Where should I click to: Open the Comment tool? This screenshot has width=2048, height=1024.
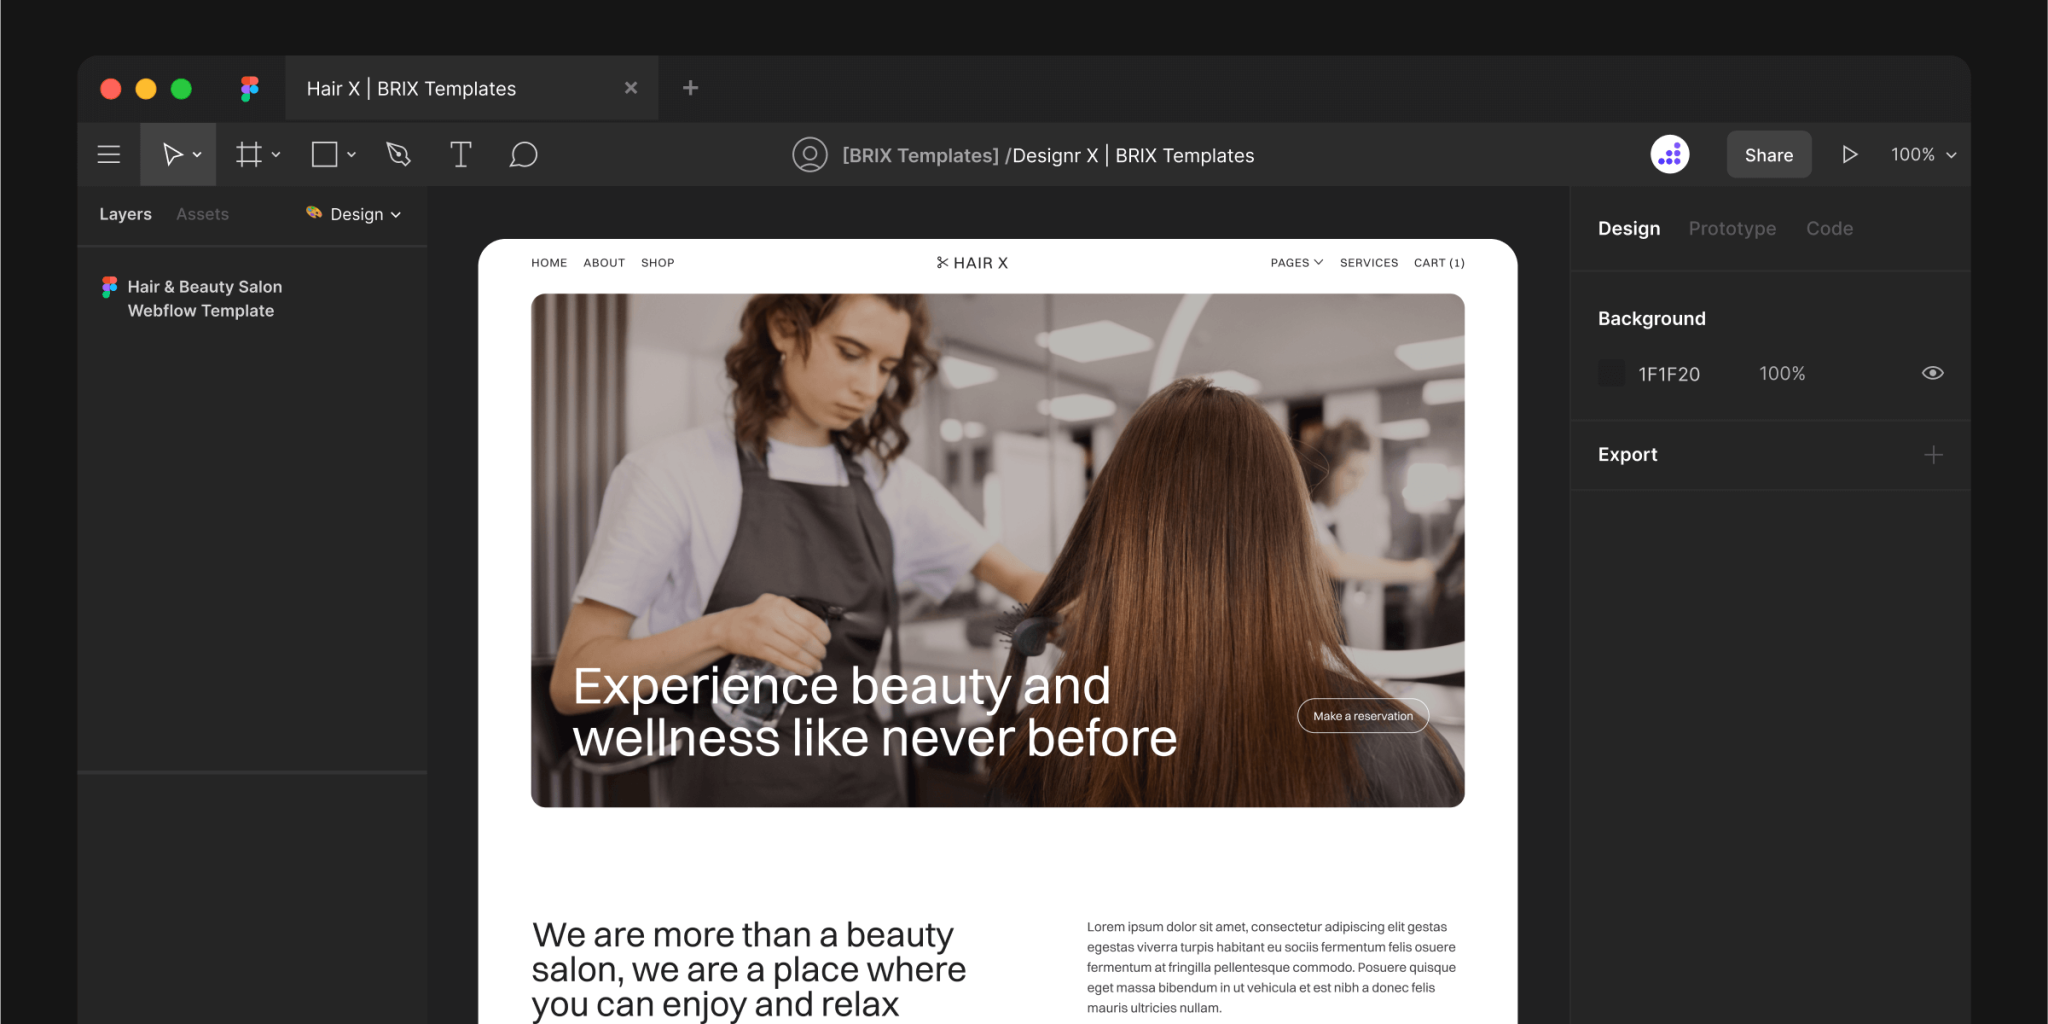[523, 154]
